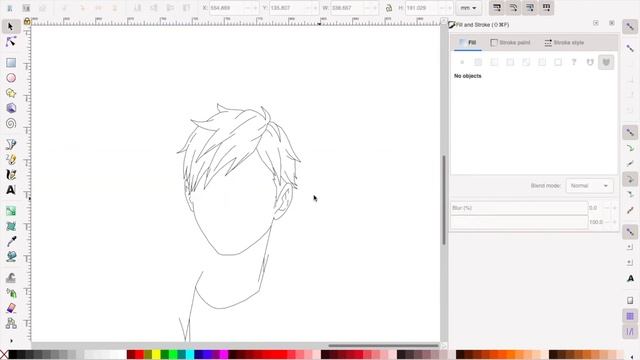Screen dimensions: 640x360
Task: Select the Dropper color picker tool
Action: [11, 241]
